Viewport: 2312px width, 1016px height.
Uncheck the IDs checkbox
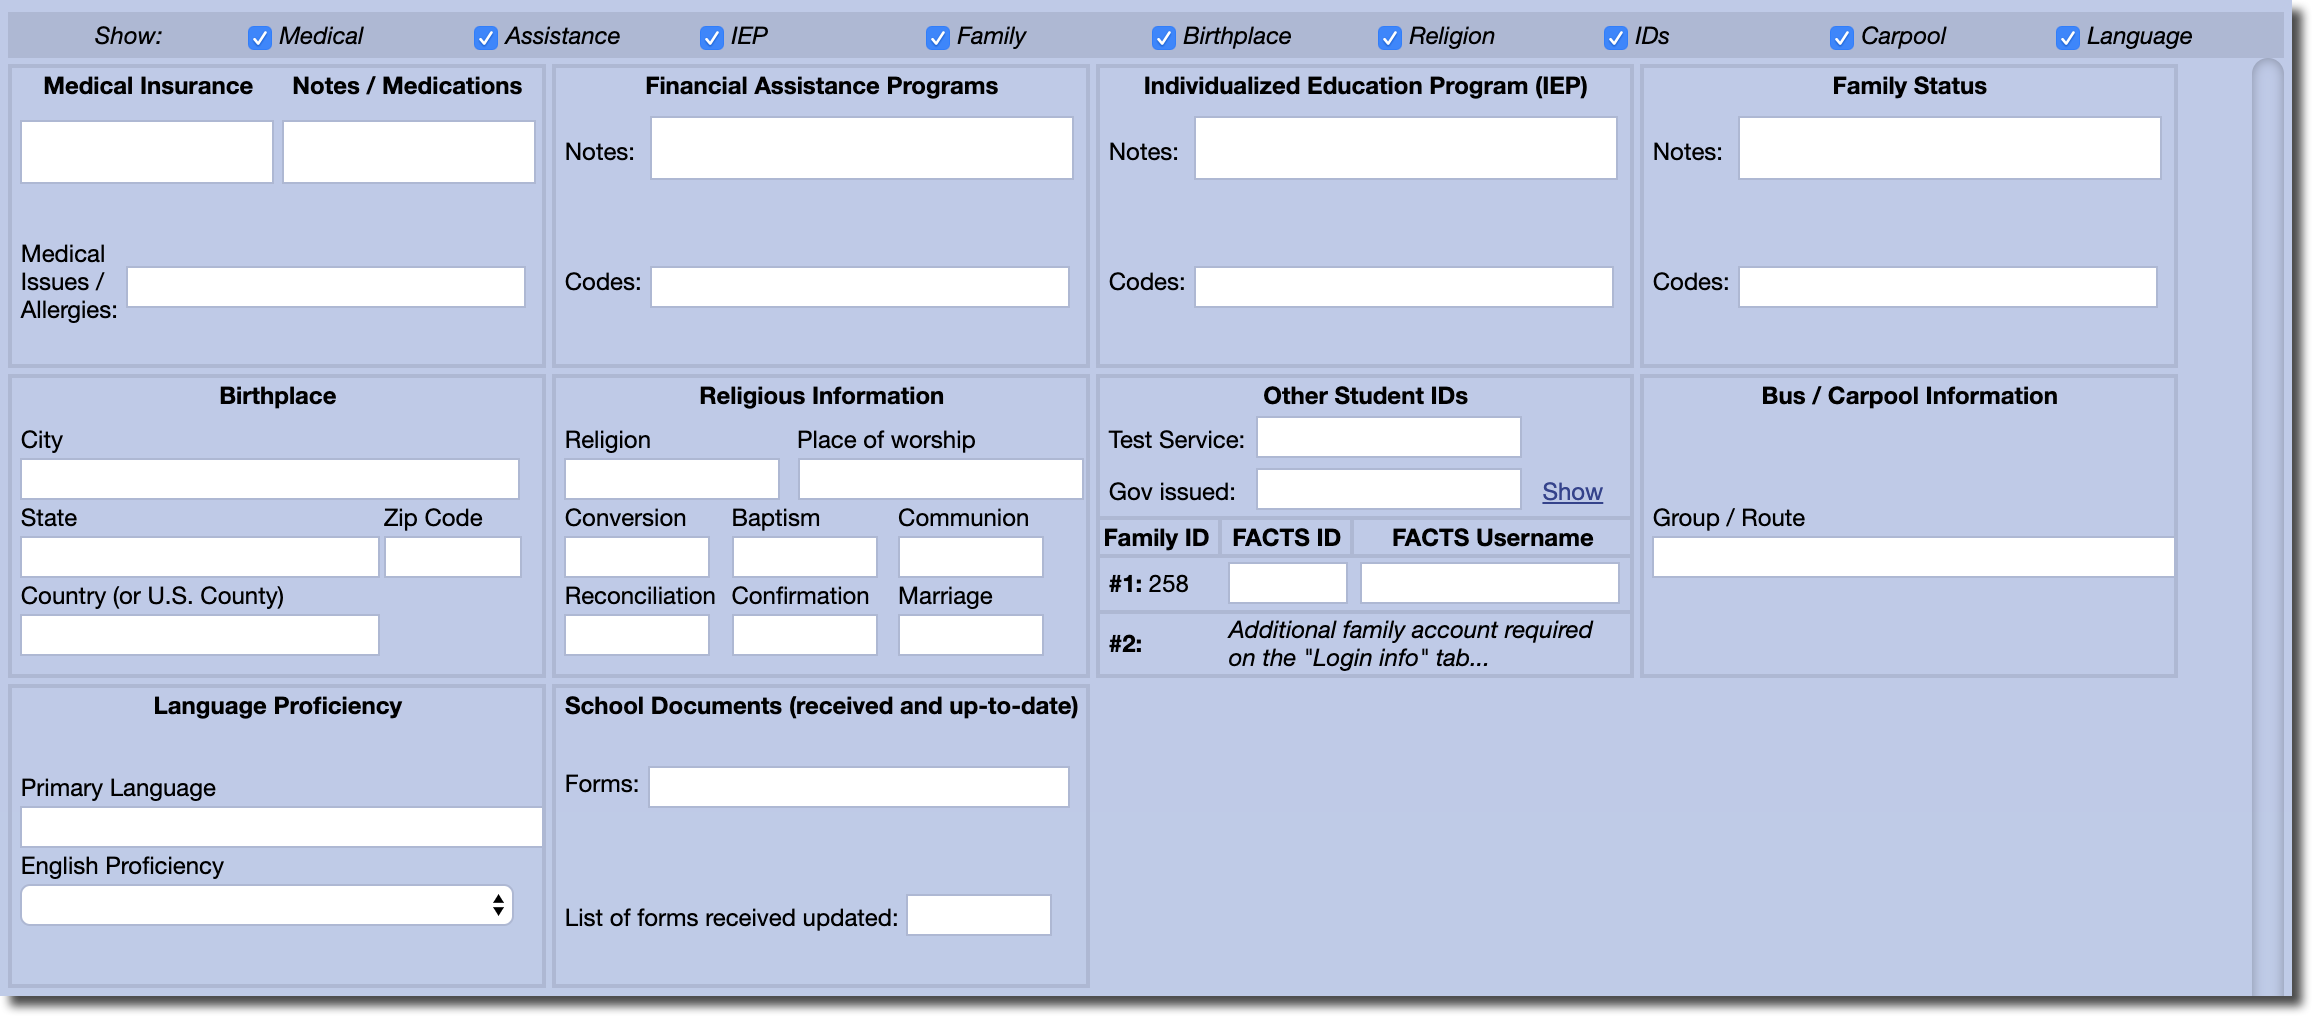click(x=1615, y=38)
